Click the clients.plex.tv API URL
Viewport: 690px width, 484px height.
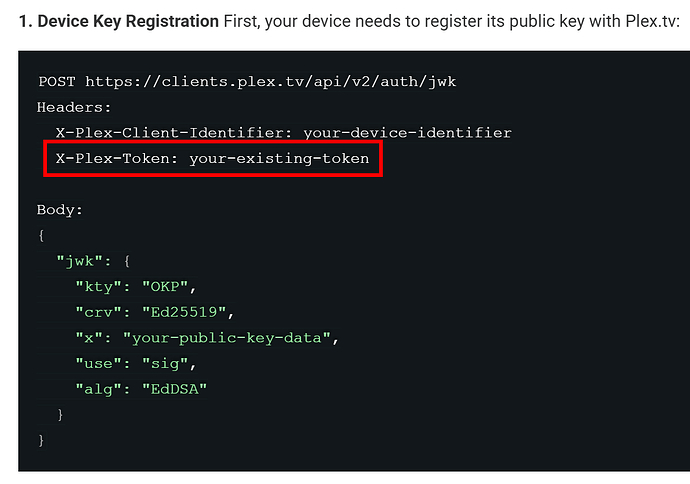pos(270,81)
